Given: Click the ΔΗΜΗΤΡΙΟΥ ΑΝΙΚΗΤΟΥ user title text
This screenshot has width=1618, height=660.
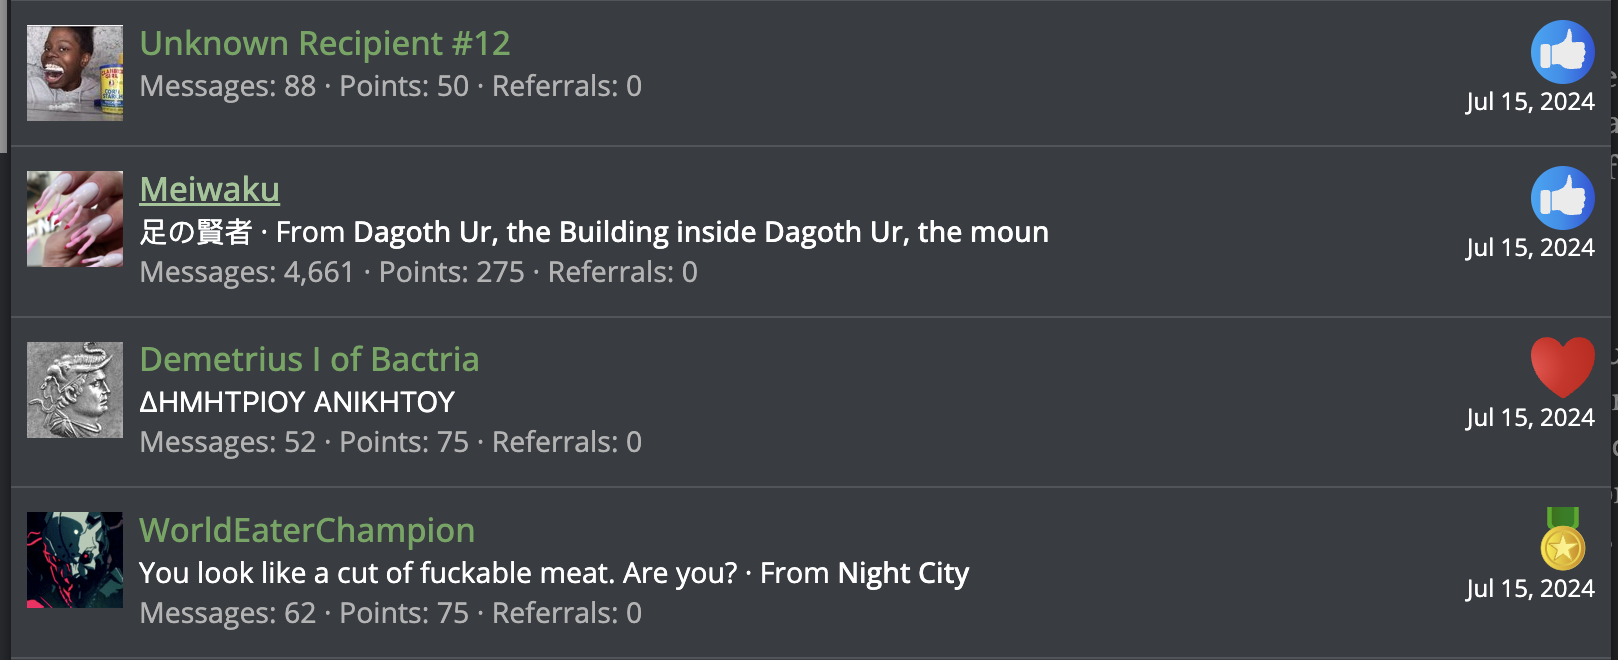Looking at the screenshot, I should [x=297, y=403].
